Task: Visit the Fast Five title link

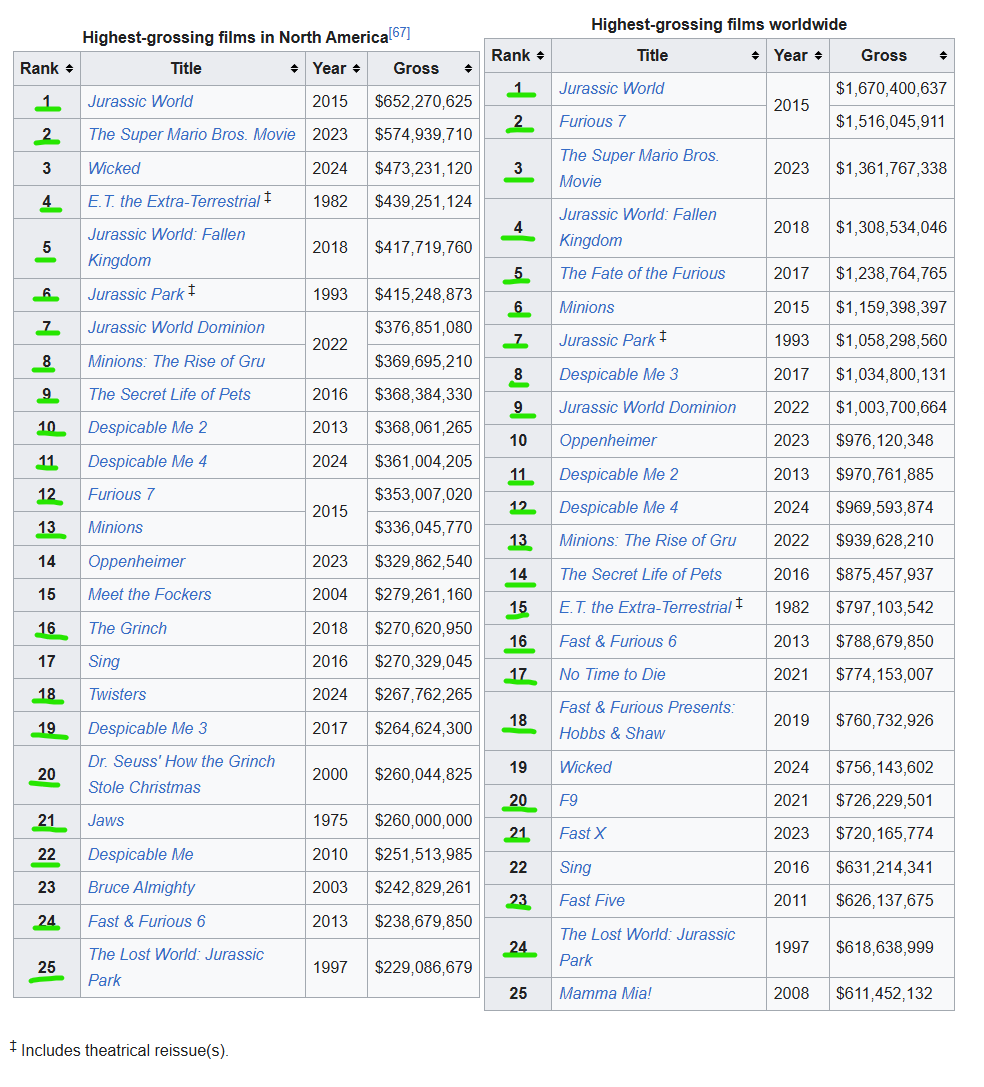Action: point(592,901)
